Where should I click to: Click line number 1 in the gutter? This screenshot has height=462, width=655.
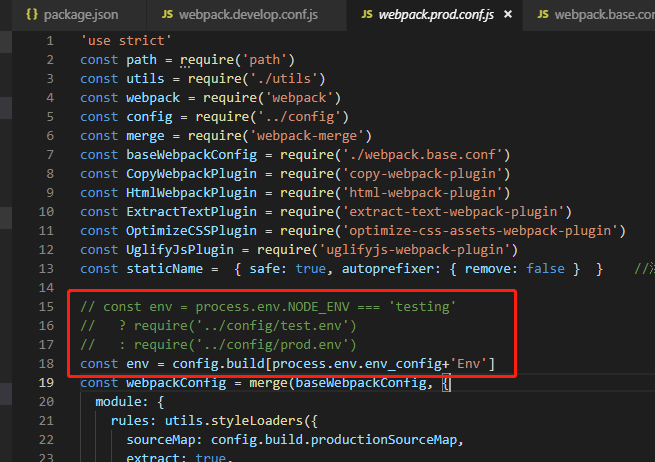coord(50,41)
